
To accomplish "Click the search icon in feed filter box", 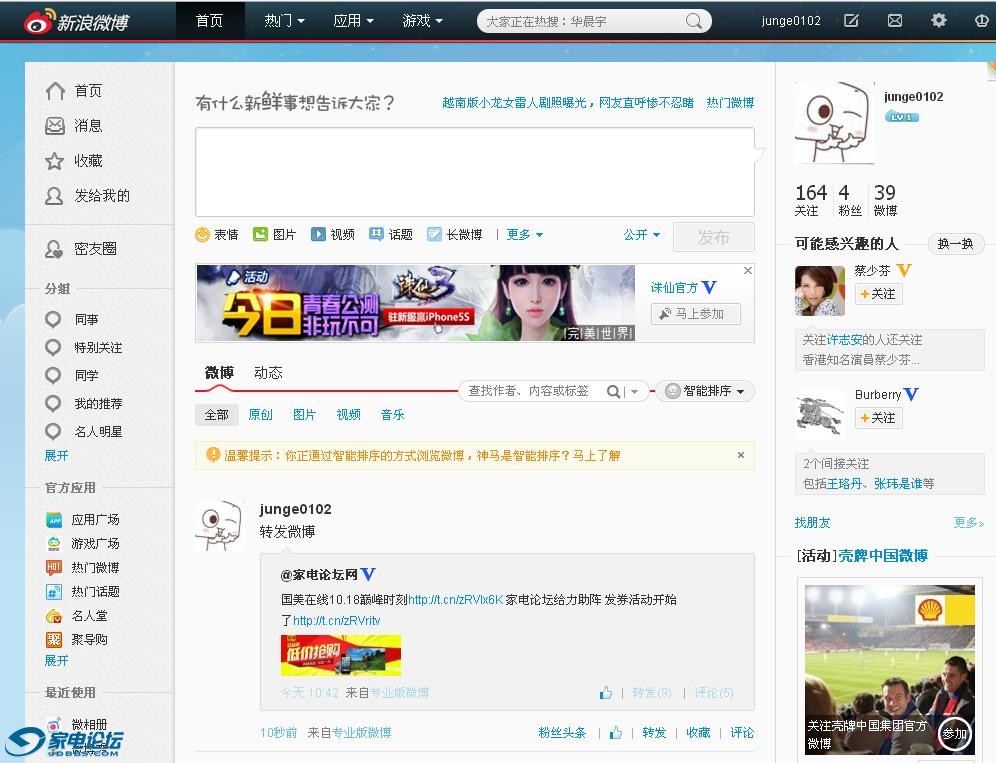I will (613, 391).
